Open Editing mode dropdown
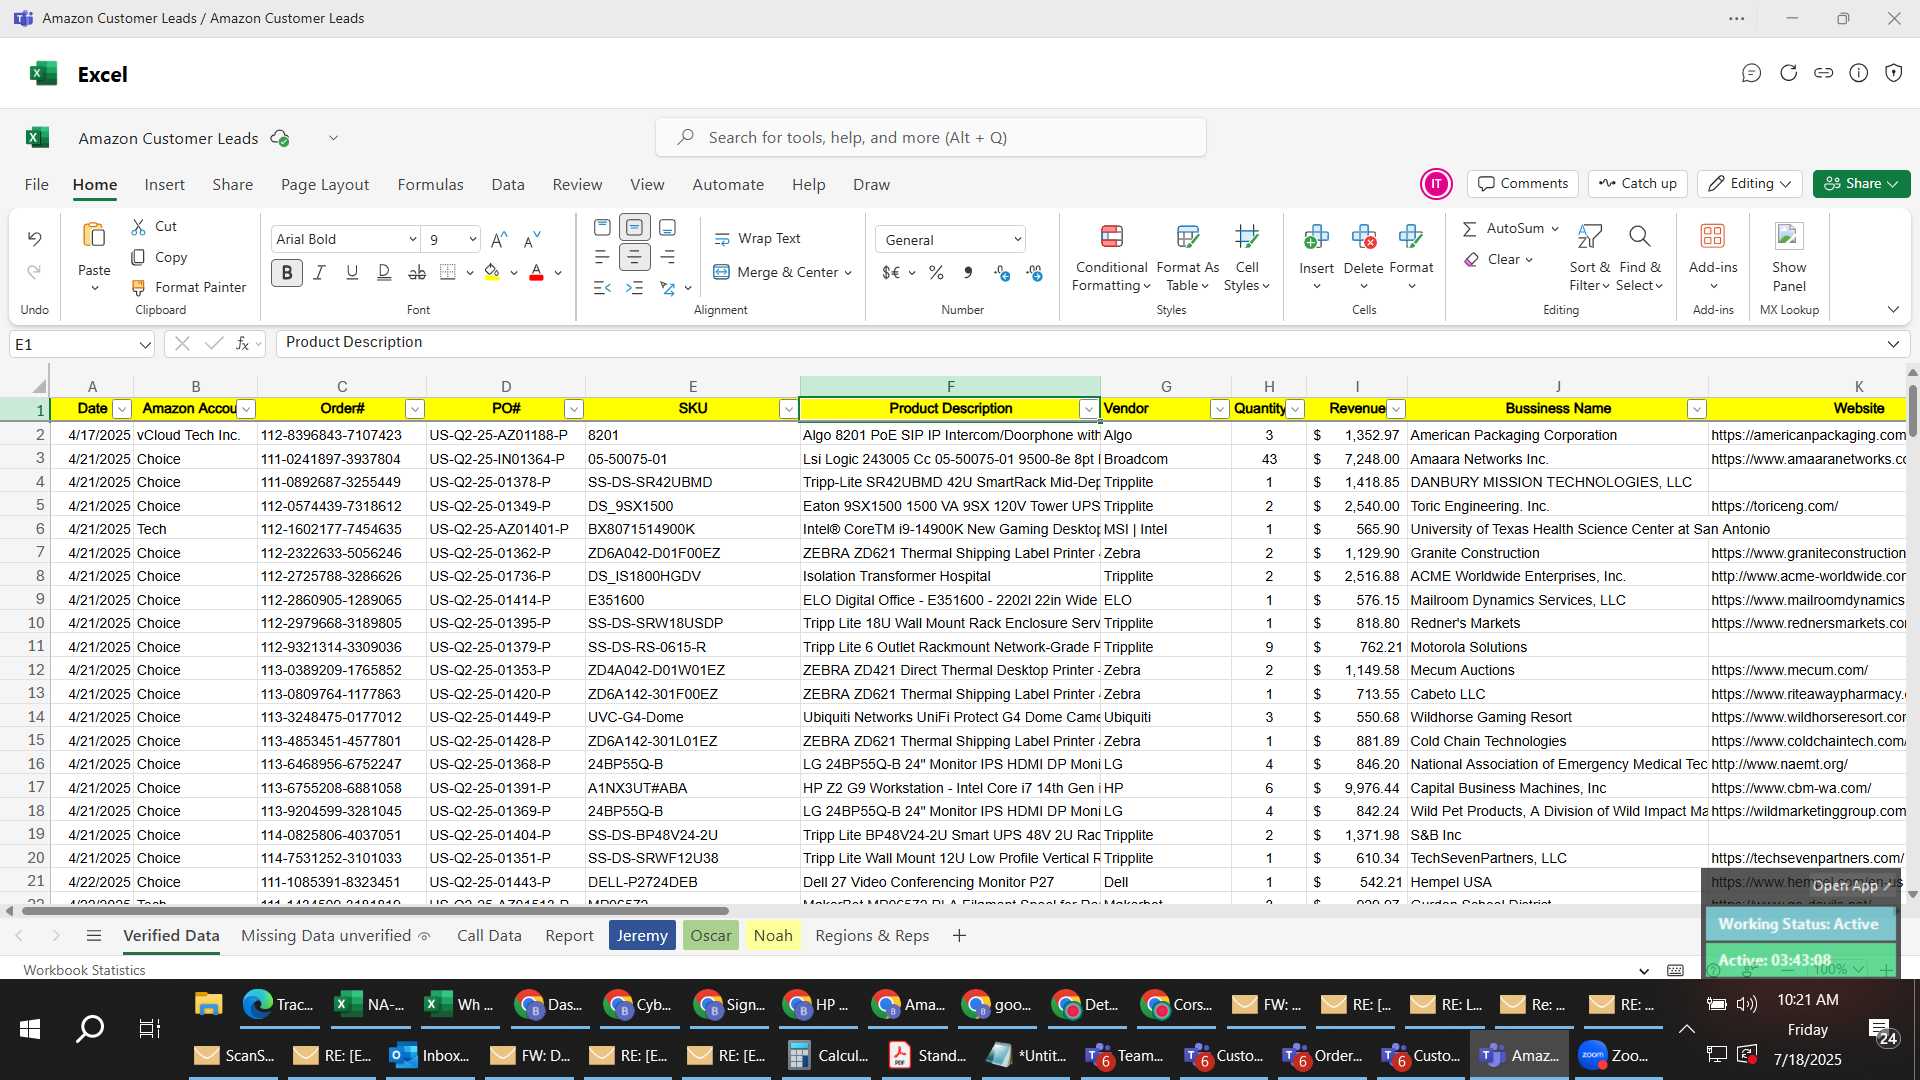1920x1080 pixels. (x=1749, y=184)
